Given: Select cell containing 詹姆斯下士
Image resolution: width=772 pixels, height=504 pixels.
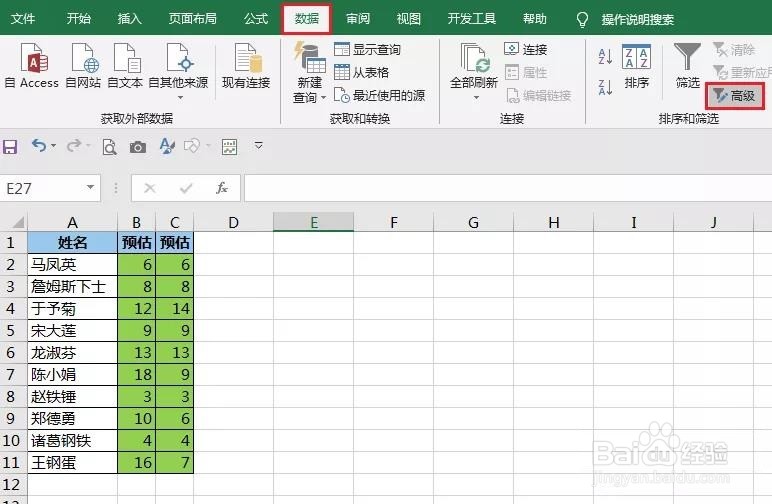Looking at the screenshot, I should click(x=72, y=286).
